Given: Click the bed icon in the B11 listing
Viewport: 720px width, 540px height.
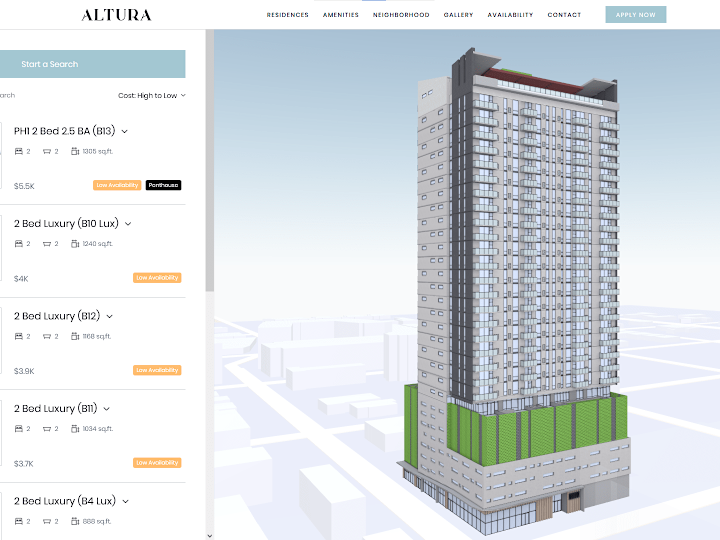Looking at the screenshot, I should pos(19,429).
